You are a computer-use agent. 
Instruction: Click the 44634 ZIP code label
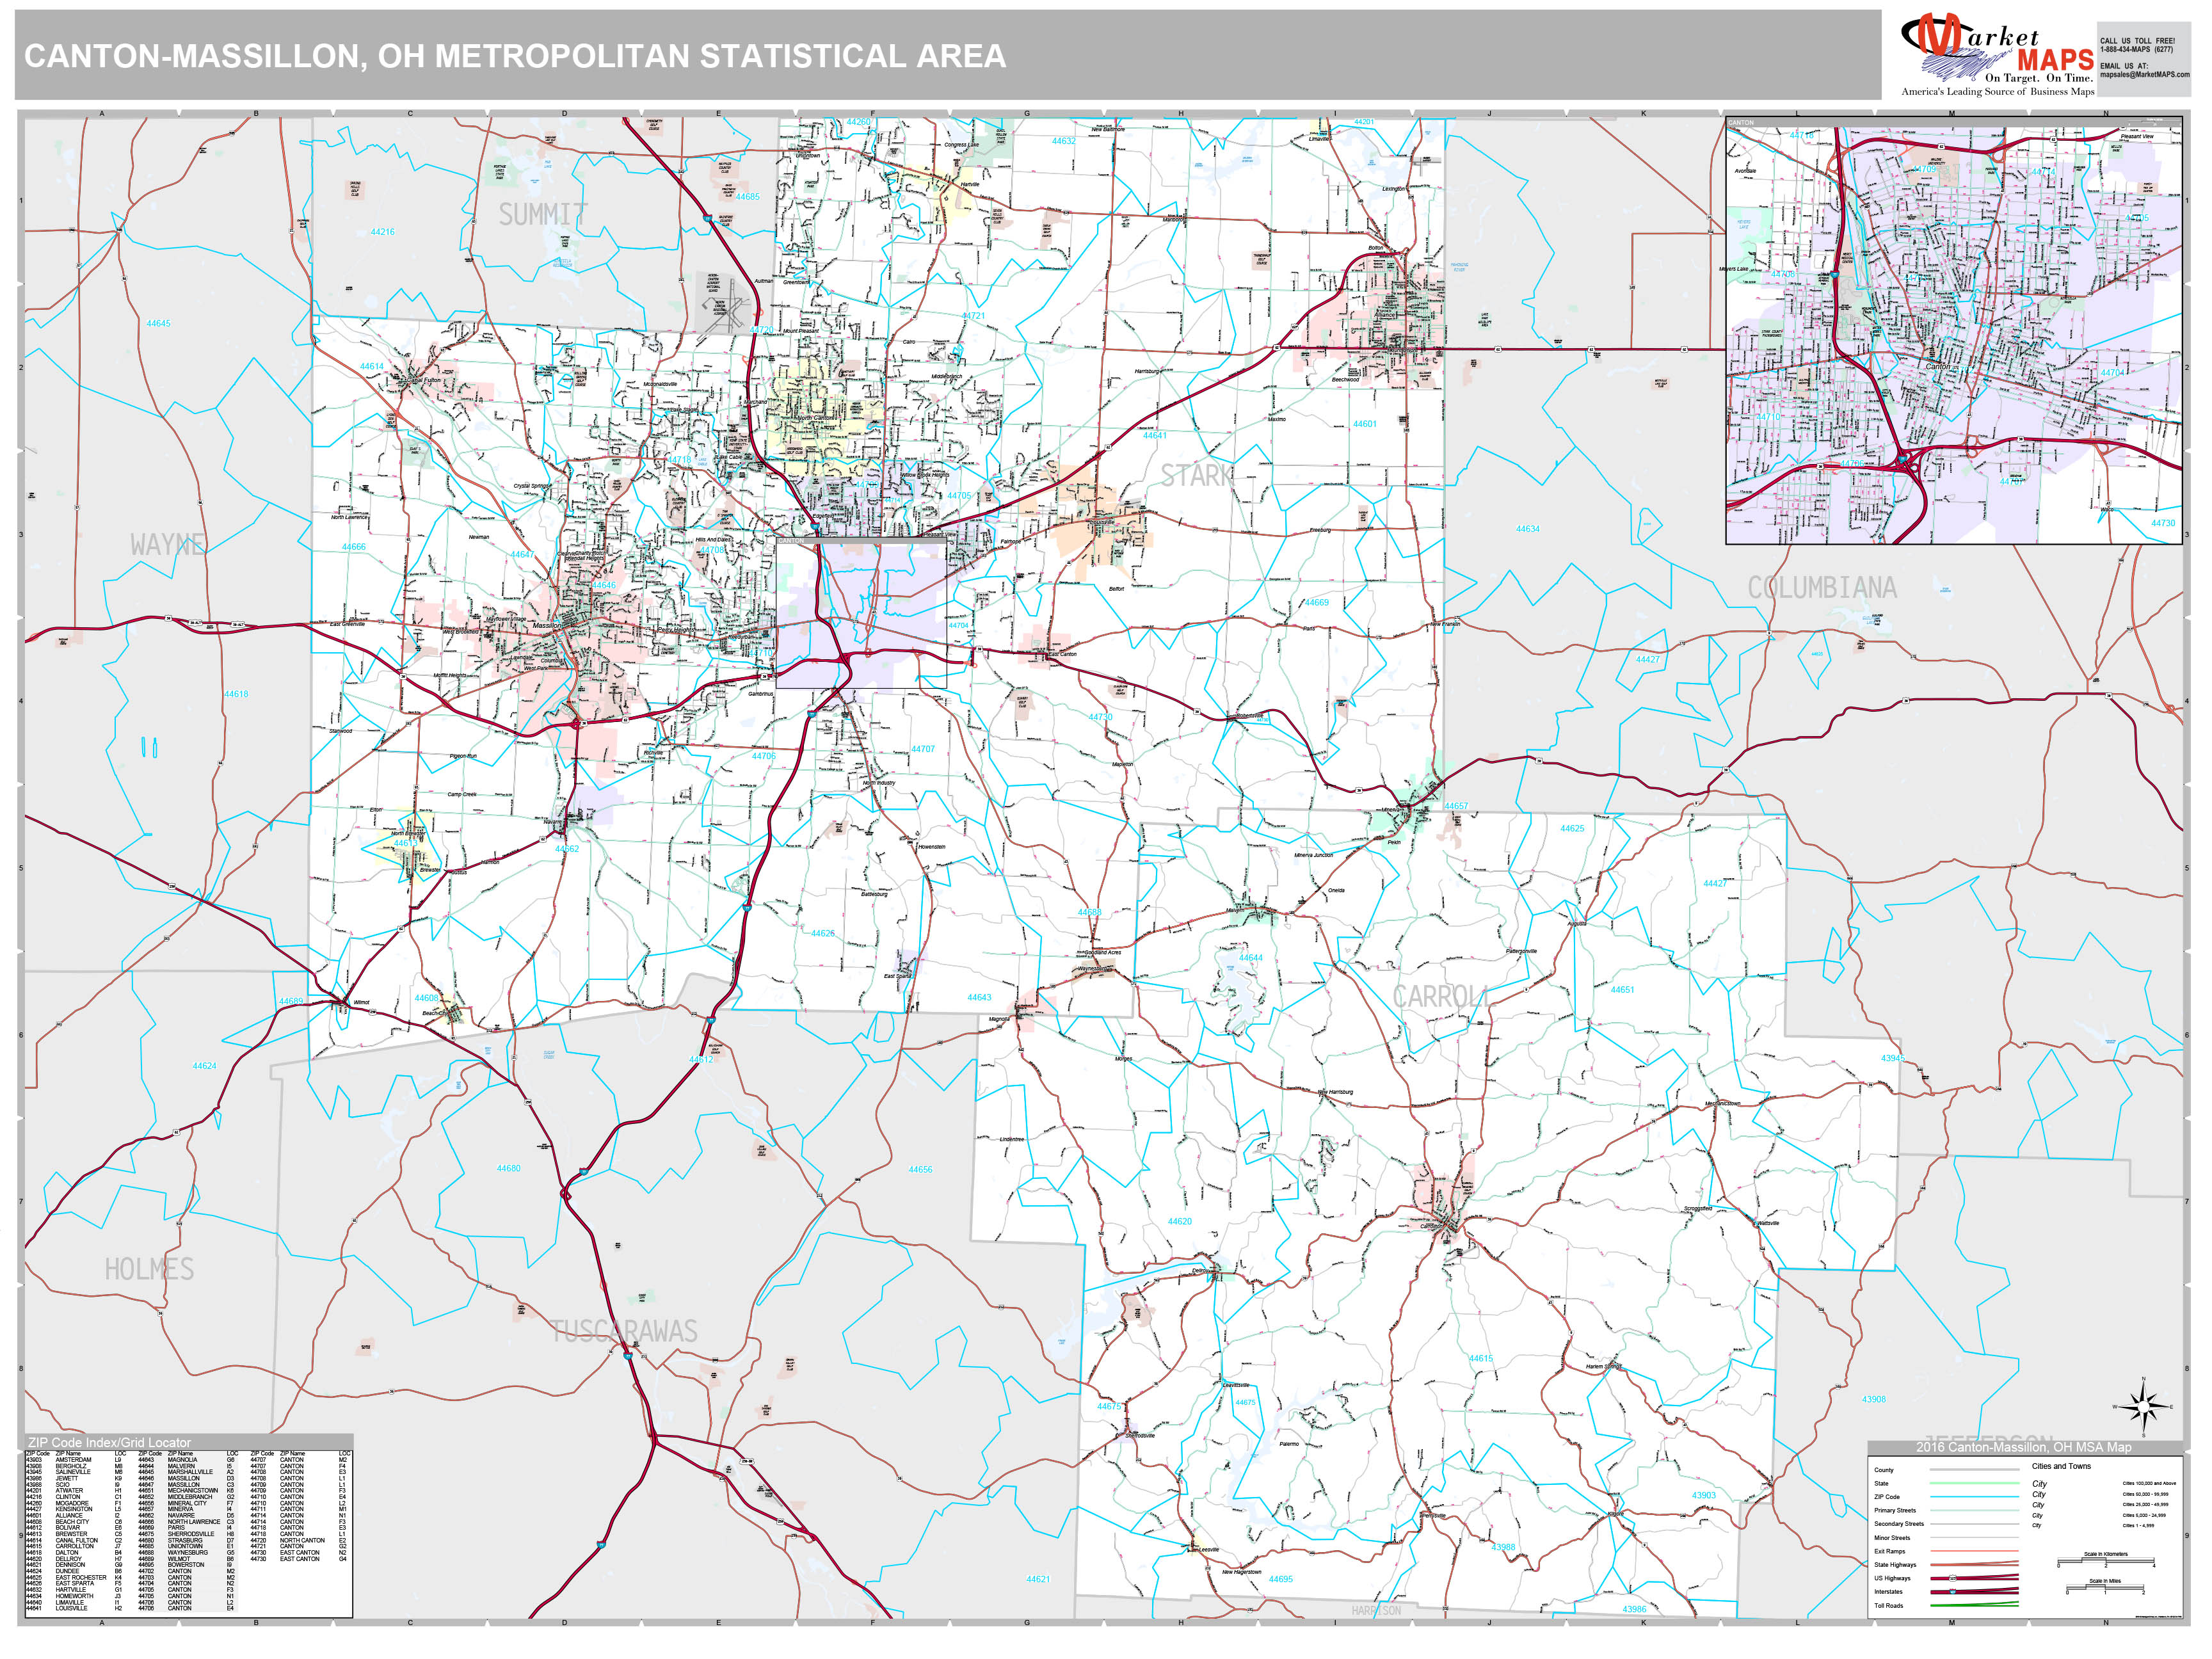(x=1527, y=529)
